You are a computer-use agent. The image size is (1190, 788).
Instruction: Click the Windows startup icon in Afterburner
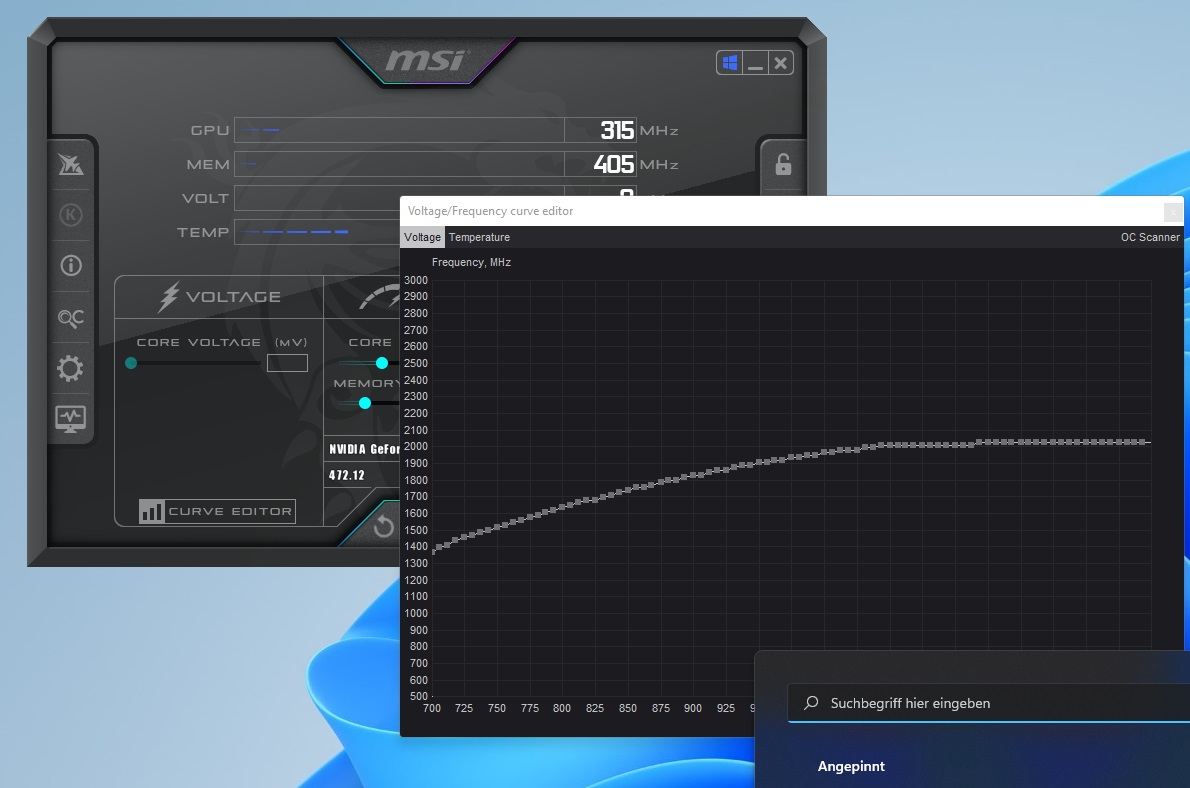730,63
